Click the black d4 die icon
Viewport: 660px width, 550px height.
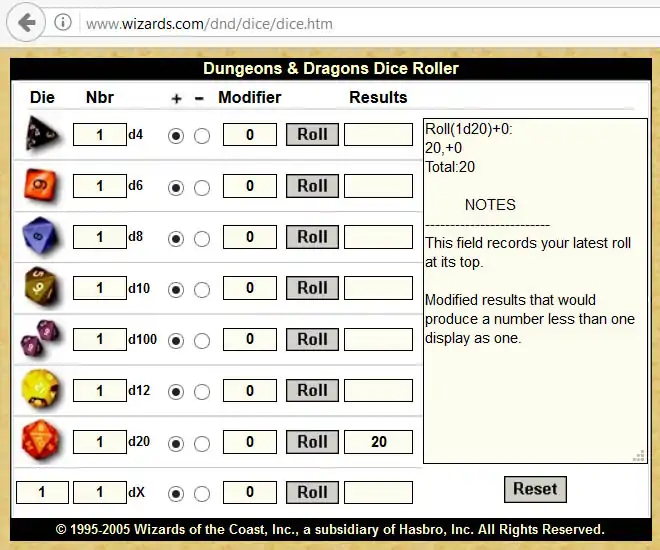tap(42, 134)
